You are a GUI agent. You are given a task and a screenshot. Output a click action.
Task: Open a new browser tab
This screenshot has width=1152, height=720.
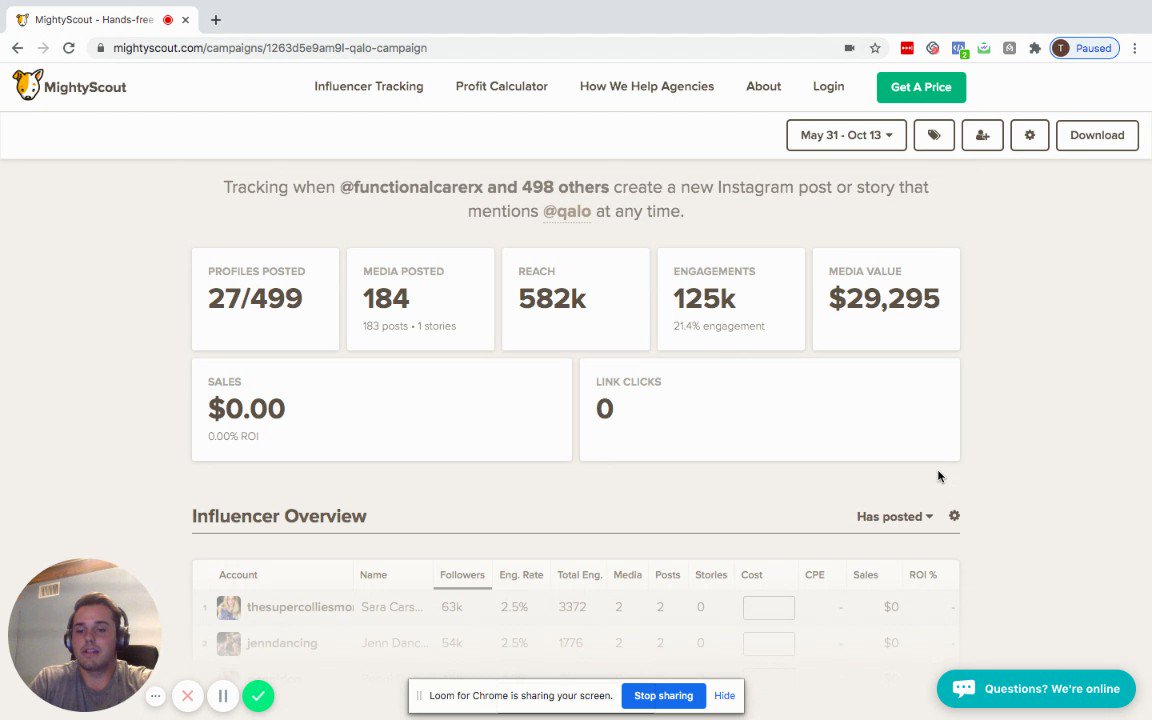click(x=215, y=20)
